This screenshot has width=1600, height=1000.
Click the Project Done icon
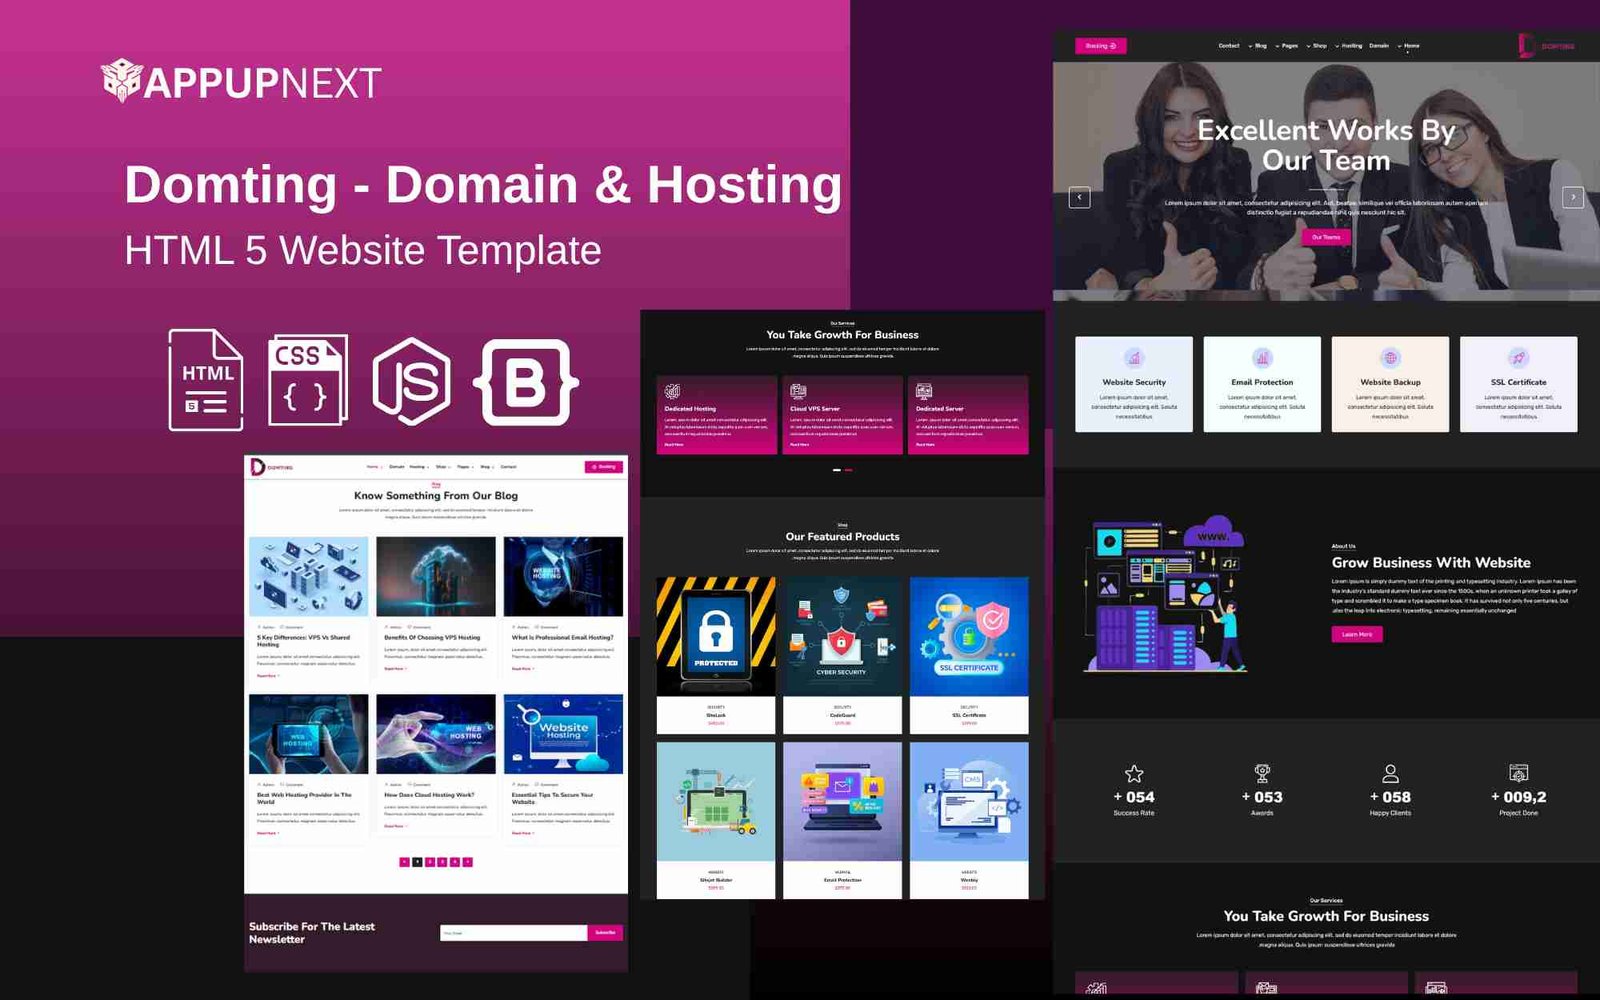click(1518, 773)
